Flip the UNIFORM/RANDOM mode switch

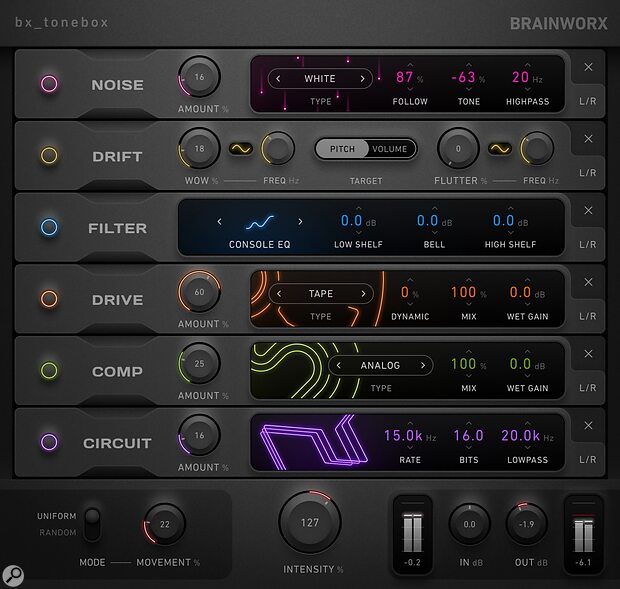click(x=93, y=524)
